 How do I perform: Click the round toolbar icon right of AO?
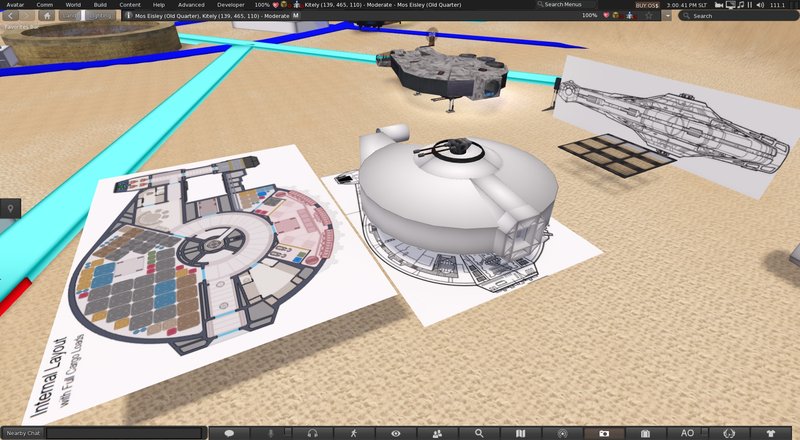coord(729,433)
